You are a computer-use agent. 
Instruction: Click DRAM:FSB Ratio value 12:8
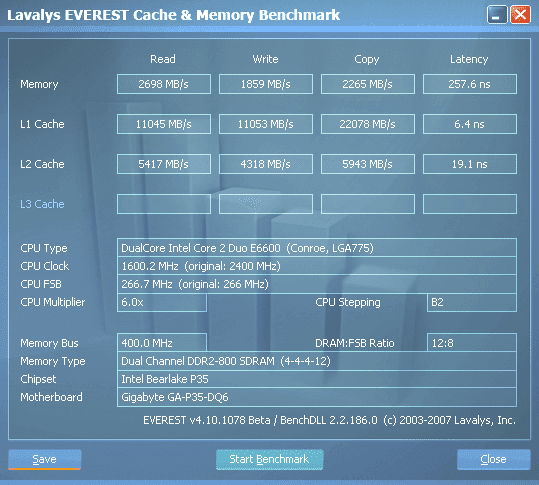click(x=472, y=343)
